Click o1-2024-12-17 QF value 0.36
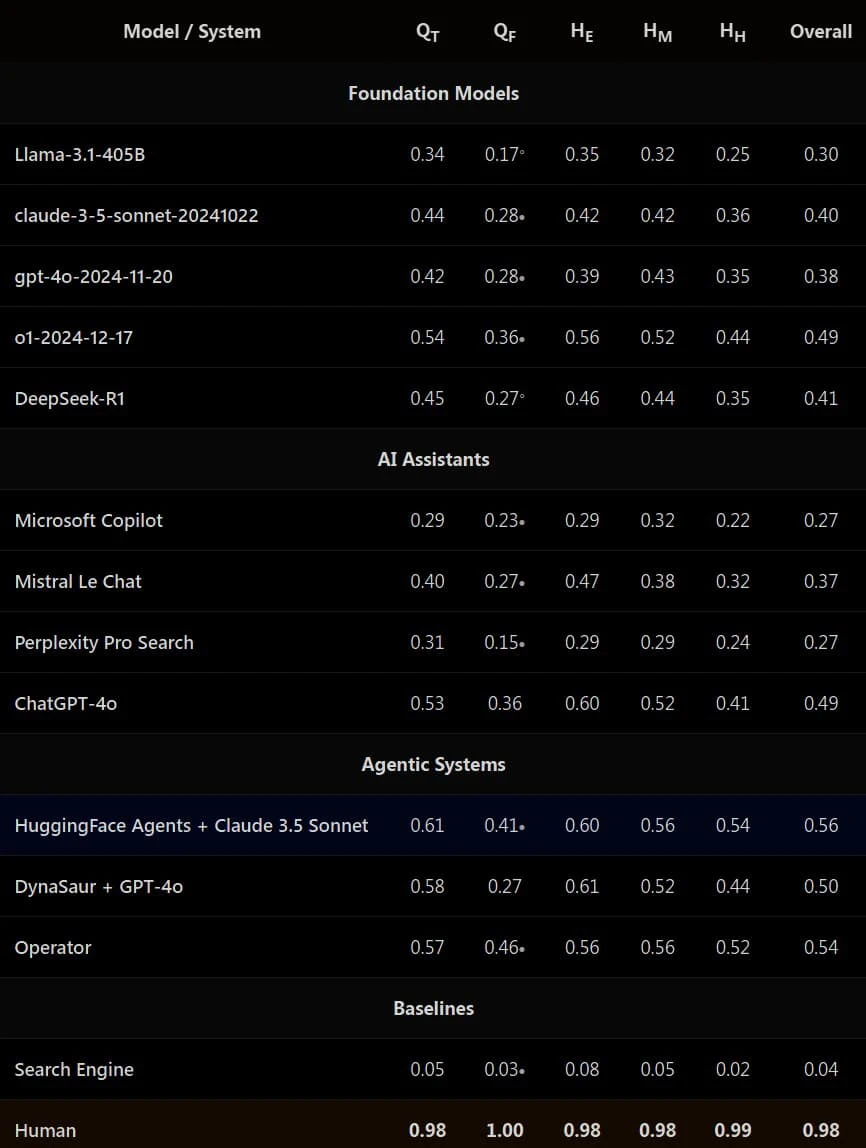The image size is (866, 1148). (504, 338)
